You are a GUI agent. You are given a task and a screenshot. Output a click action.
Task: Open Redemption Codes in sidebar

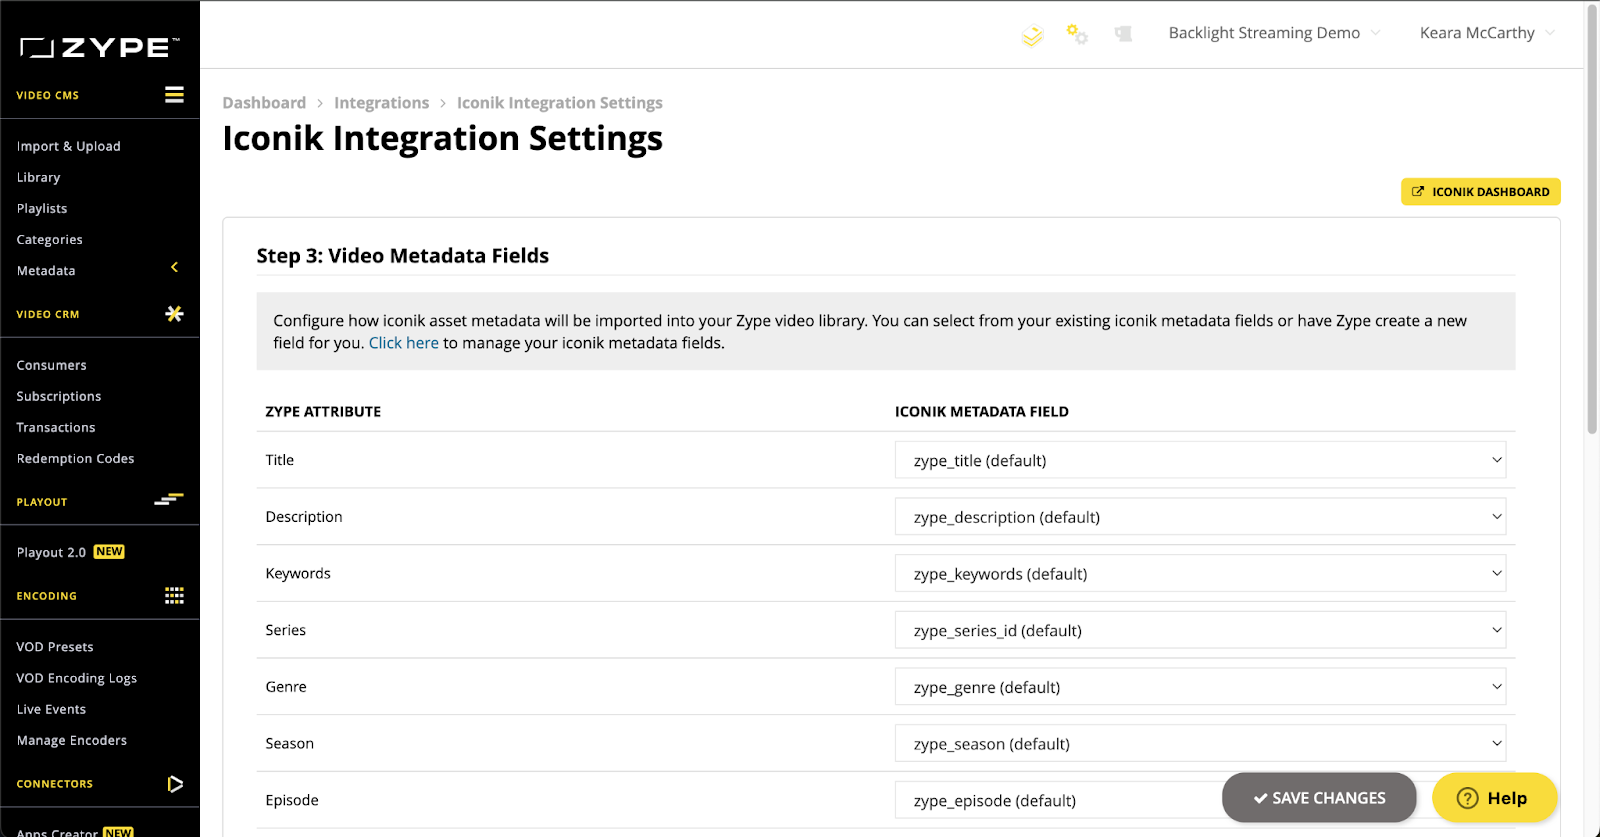pyautogui.click(x=76, y=458)
